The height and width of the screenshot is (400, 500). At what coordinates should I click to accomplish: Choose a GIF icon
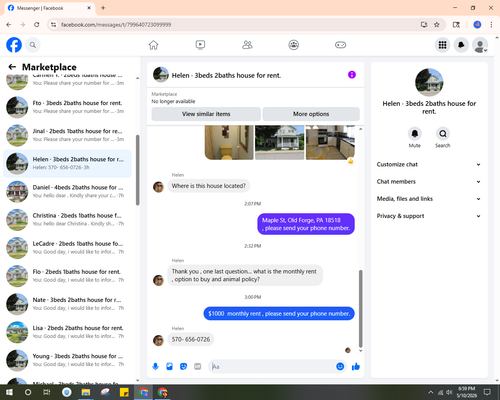[x=197, y=367]
